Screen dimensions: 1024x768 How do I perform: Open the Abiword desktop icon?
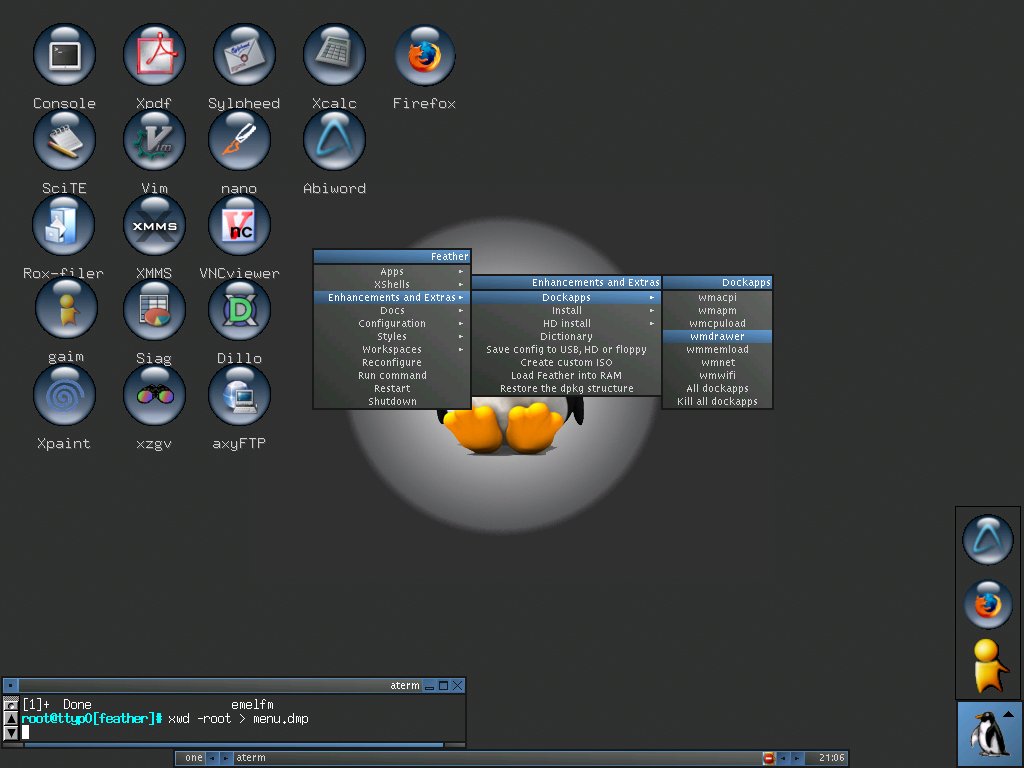[x=334, y=140]
